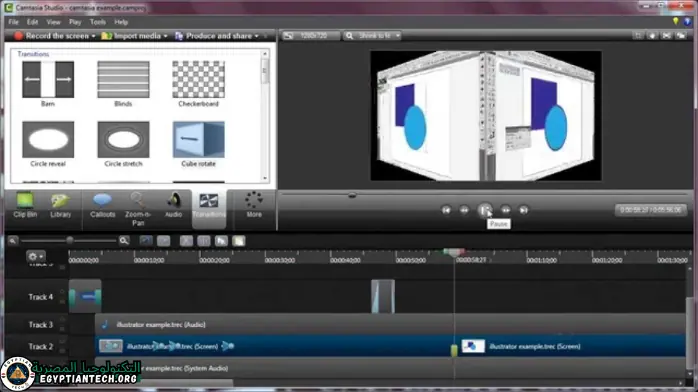
Task: Click the preview scrubber handle
Action: (x=352, y=195)
